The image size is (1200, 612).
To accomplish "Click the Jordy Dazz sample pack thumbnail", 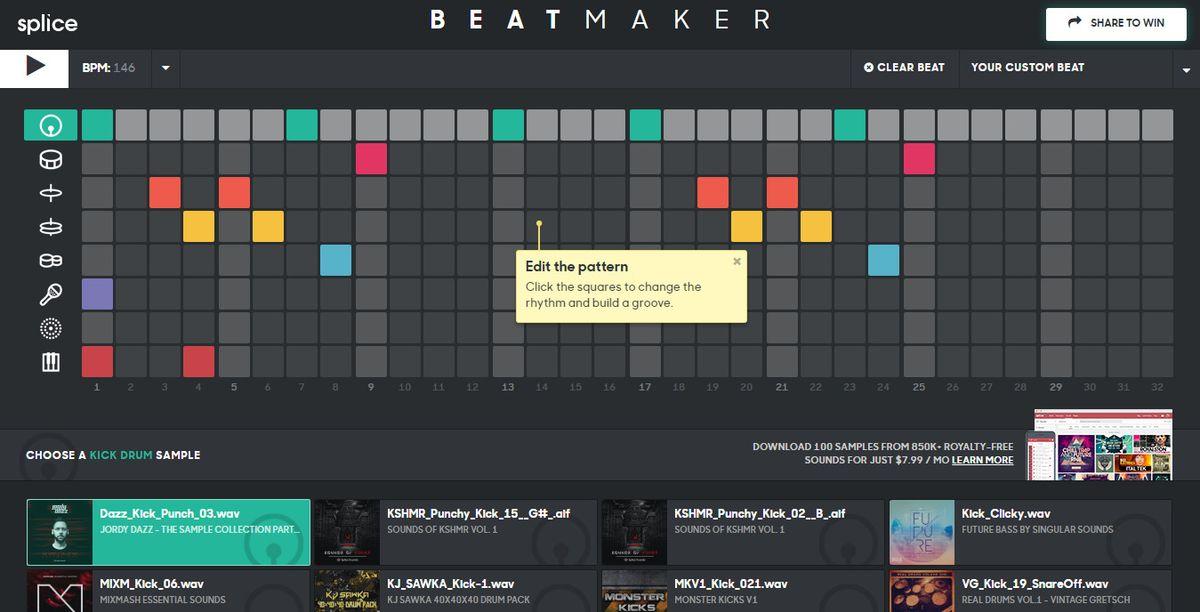I will [x=60, y=533].
